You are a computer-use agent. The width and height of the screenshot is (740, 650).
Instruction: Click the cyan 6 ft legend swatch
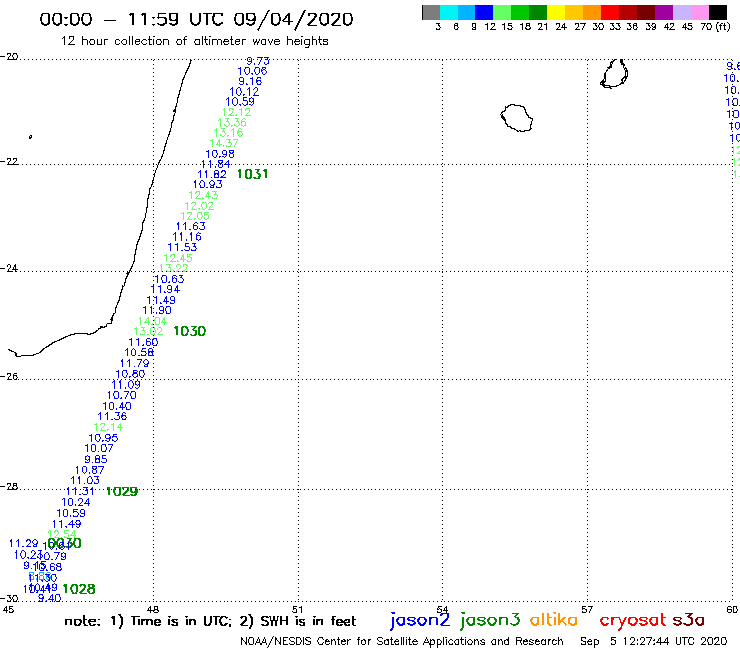[449, 12]
